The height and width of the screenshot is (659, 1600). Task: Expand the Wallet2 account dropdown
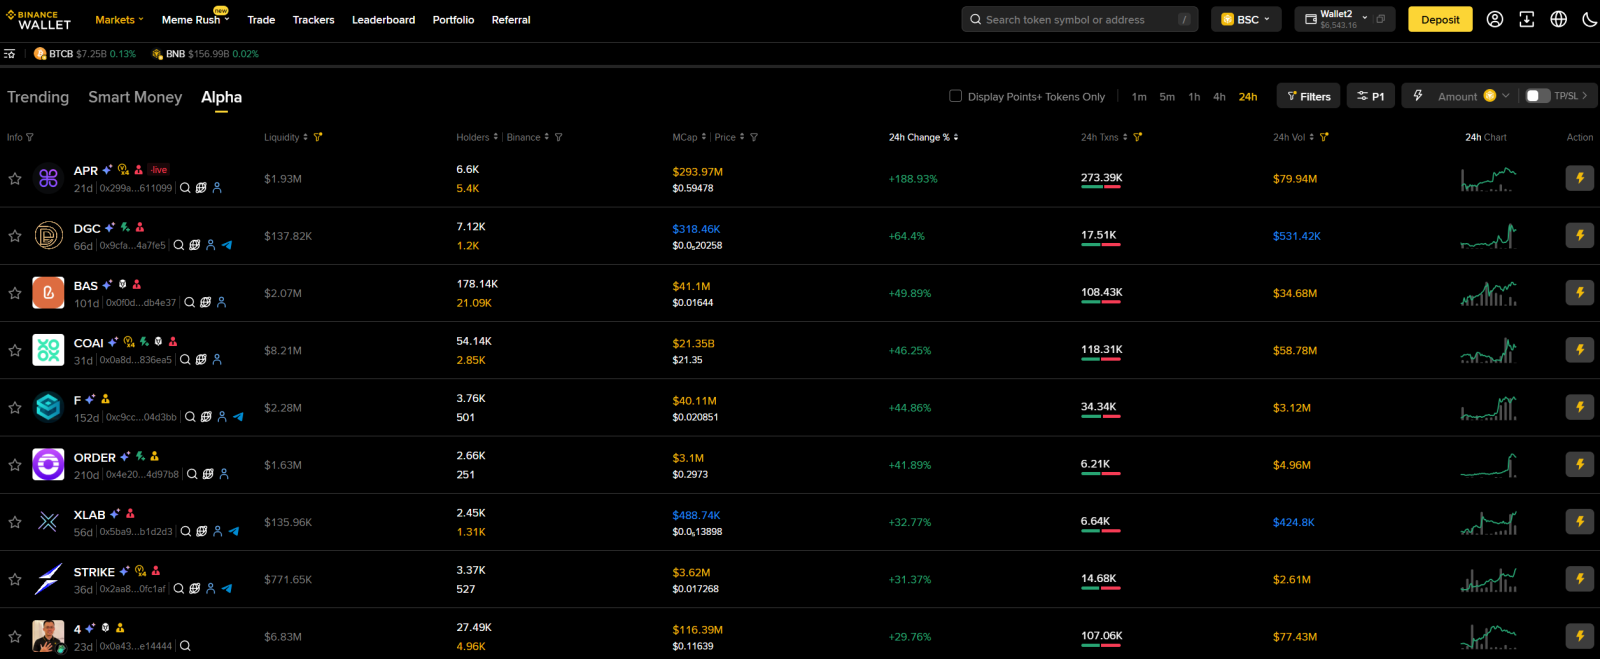pos(1364,18)
